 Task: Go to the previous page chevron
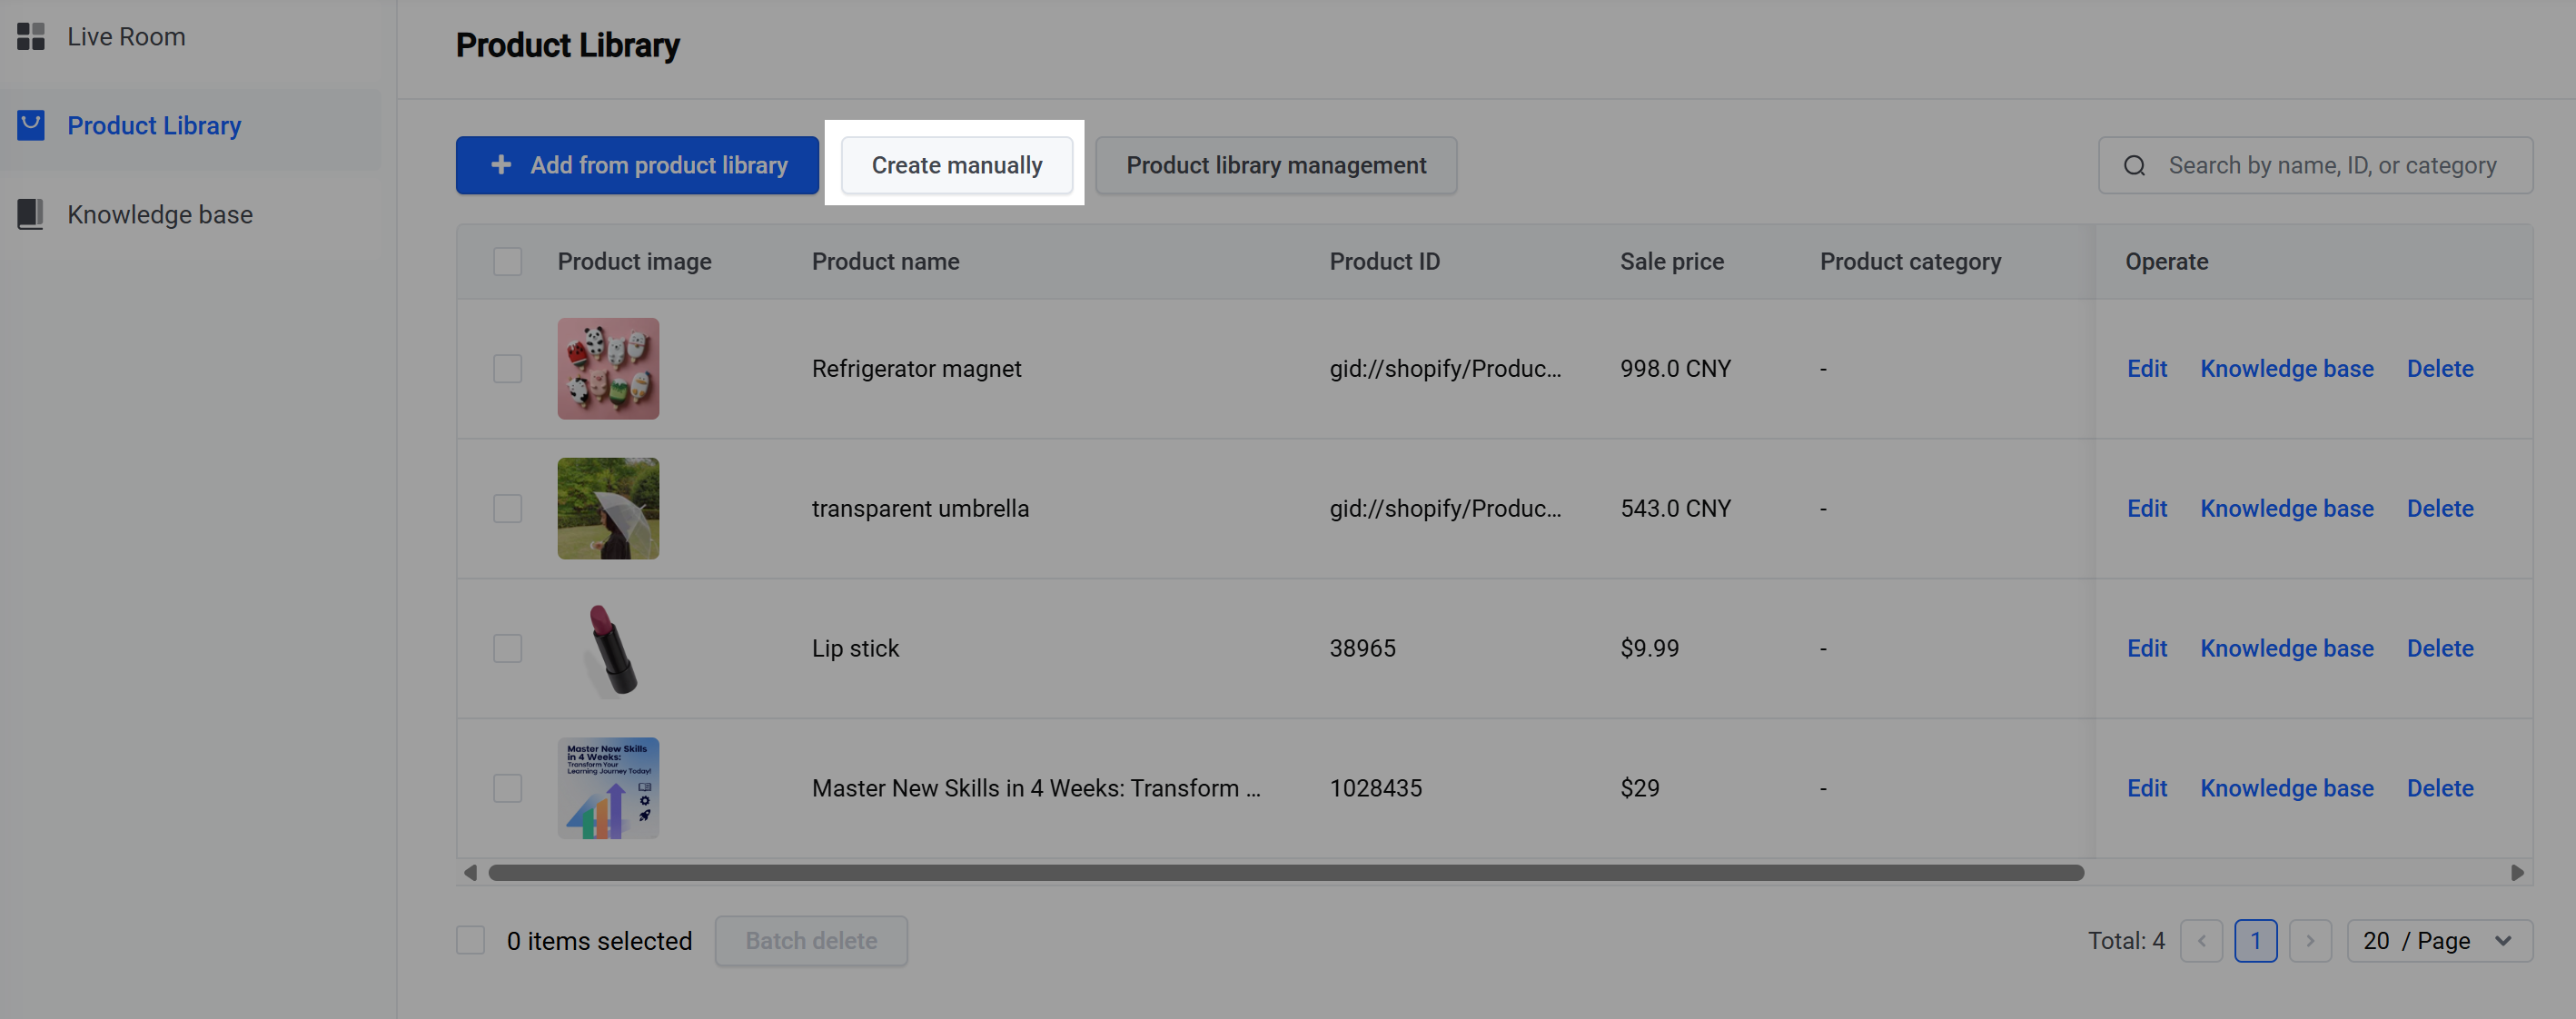[x=2201, y=940]
